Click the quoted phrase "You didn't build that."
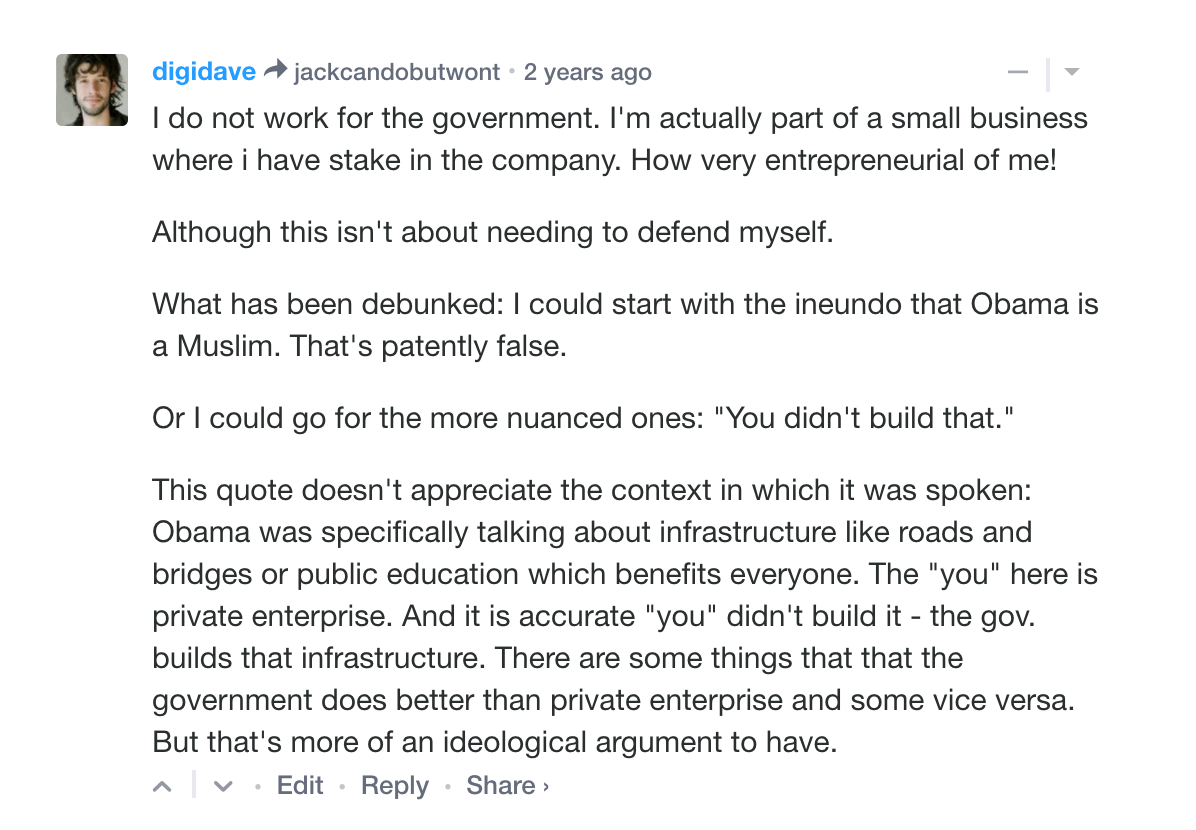1196x830 pixels. pyautogui.click(x=860, y=419)
